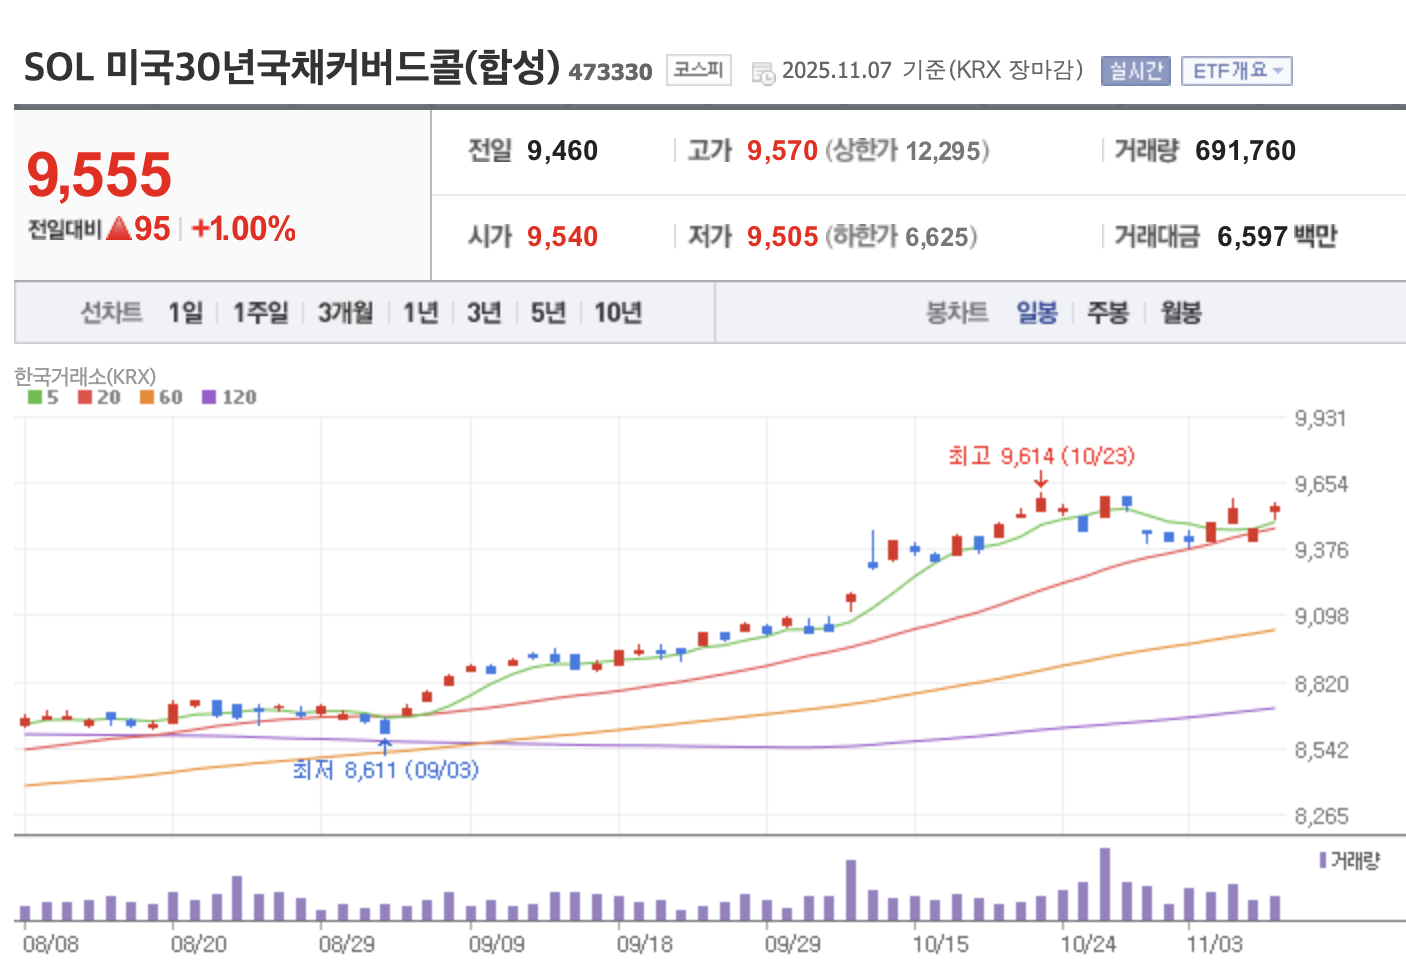Click the 실시간 realtime button
This screenshot has height=980, width=1406.
tap(1135, 71)
